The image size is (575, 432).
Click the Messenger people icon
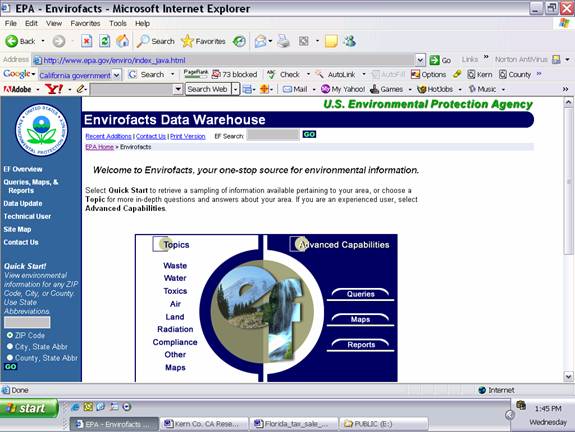pos(349,41)
